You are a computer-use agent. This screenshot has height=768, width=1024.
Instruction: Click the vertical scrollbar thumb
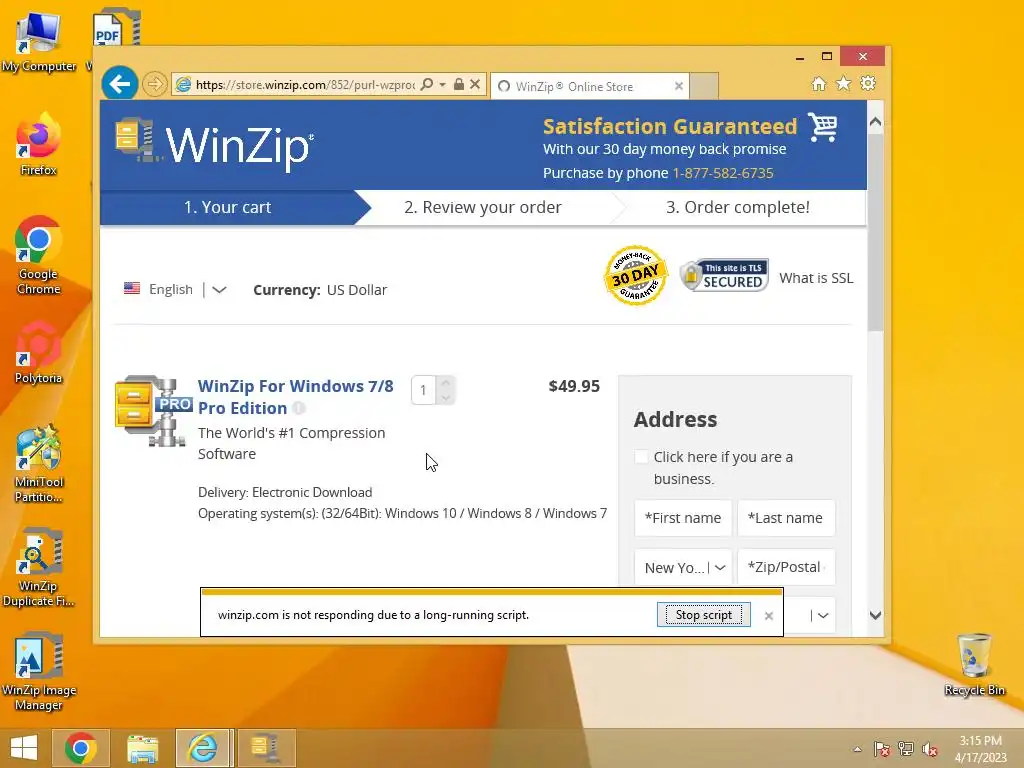pyautogui.click(x=875, y=232)
